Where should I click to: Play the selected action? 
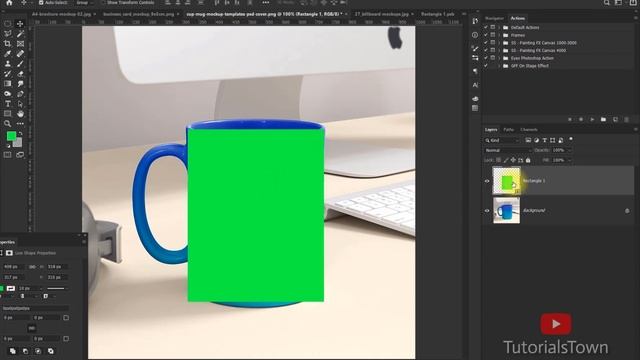[592, 120]
